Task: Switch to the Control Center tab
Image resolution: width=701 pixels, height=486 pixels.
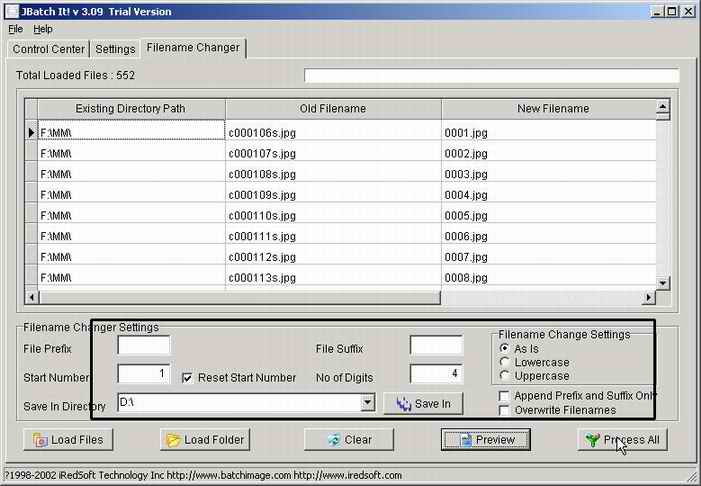Action: pos(49,49)
